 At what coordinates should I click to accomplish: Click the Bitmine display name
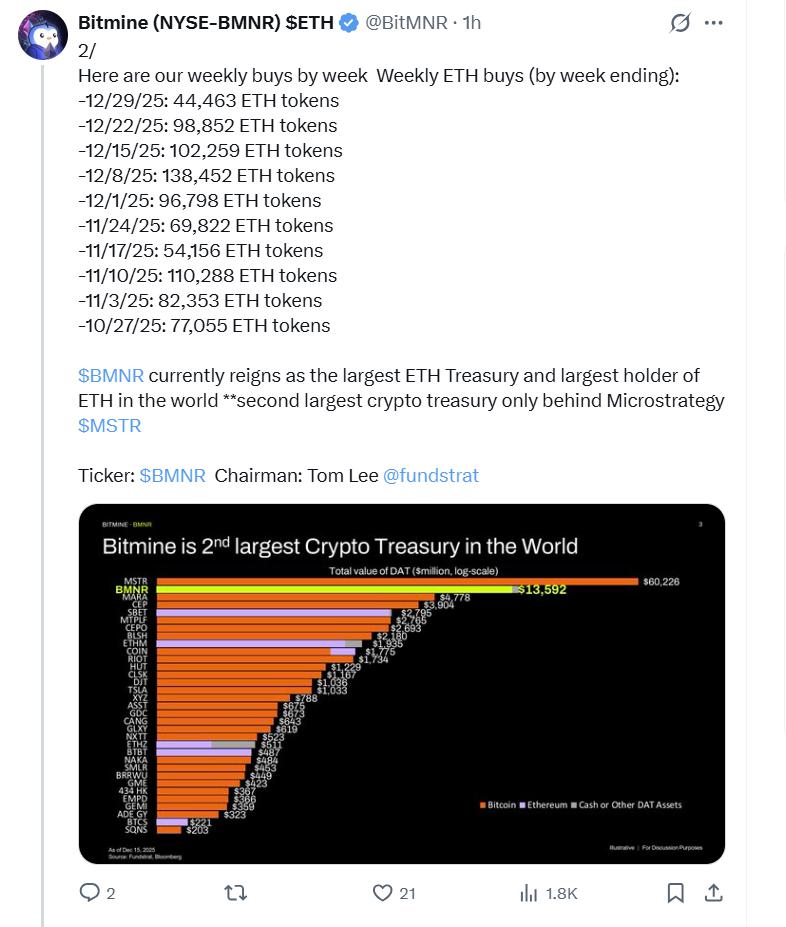click(x=206, y=22)
